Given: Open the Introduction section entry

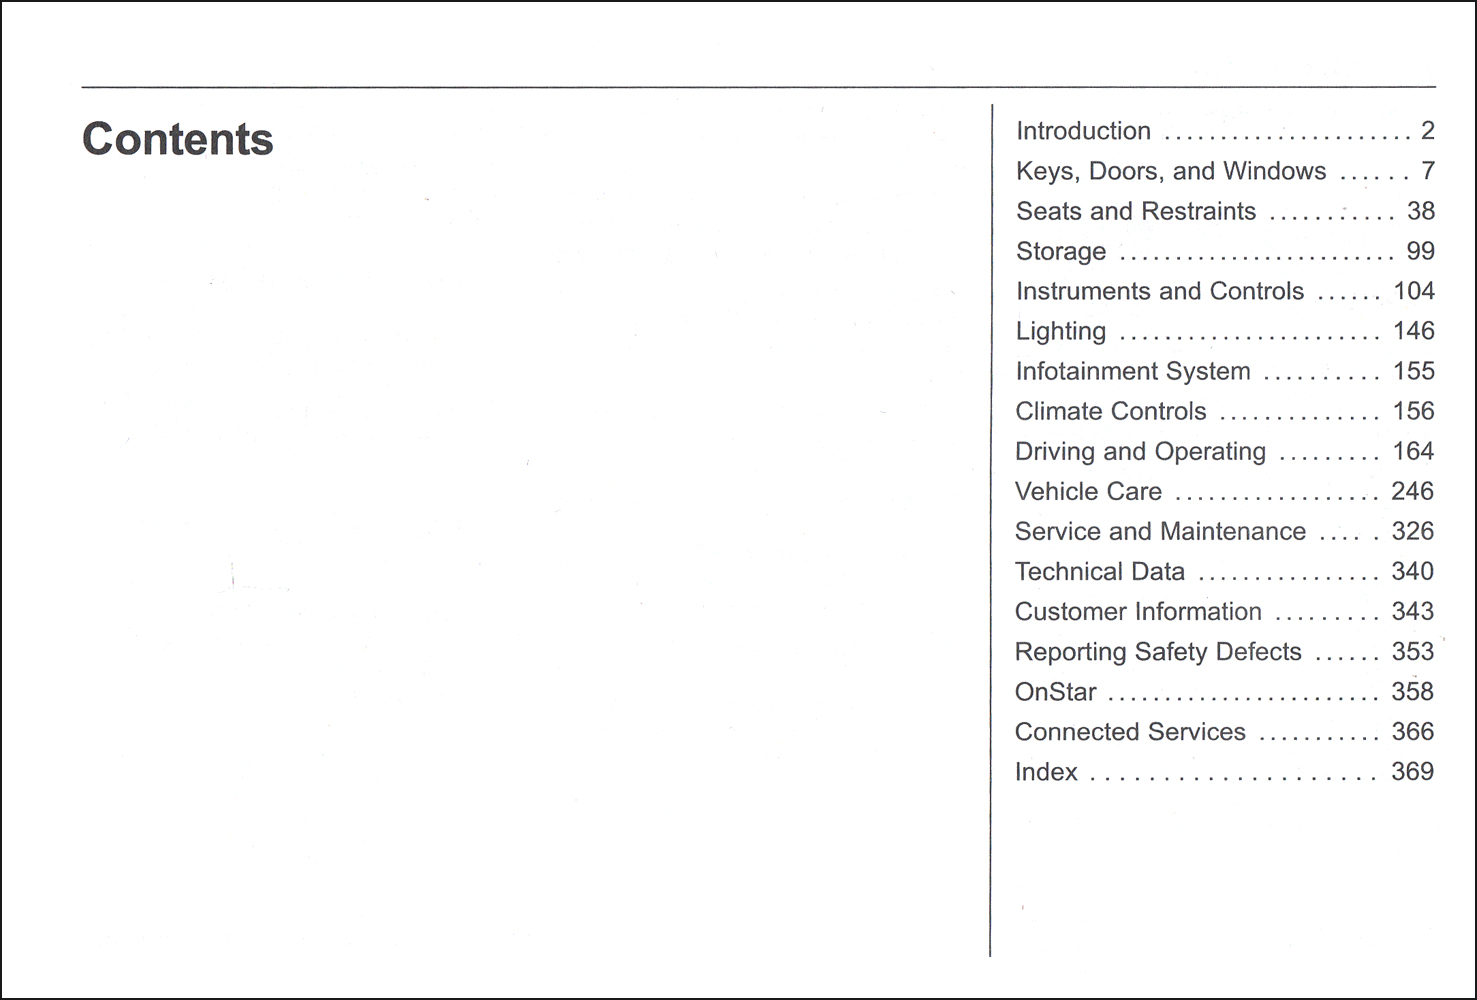Looking at the screenshot, I should click(1225, 131).
